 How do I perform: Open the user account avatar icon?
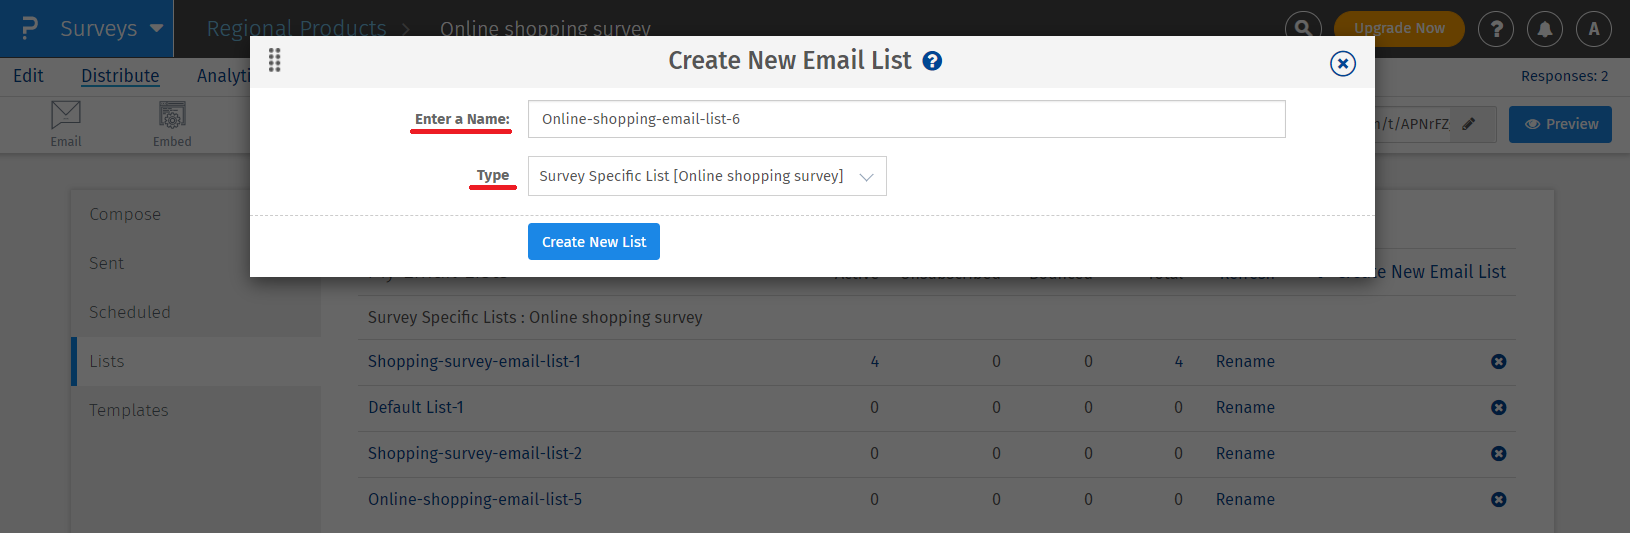coord(1594,29)
